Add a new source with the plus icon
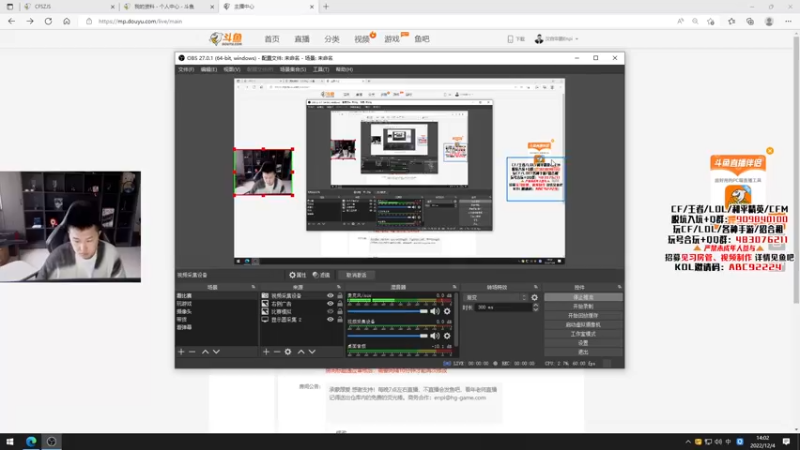 click(266, 352)
